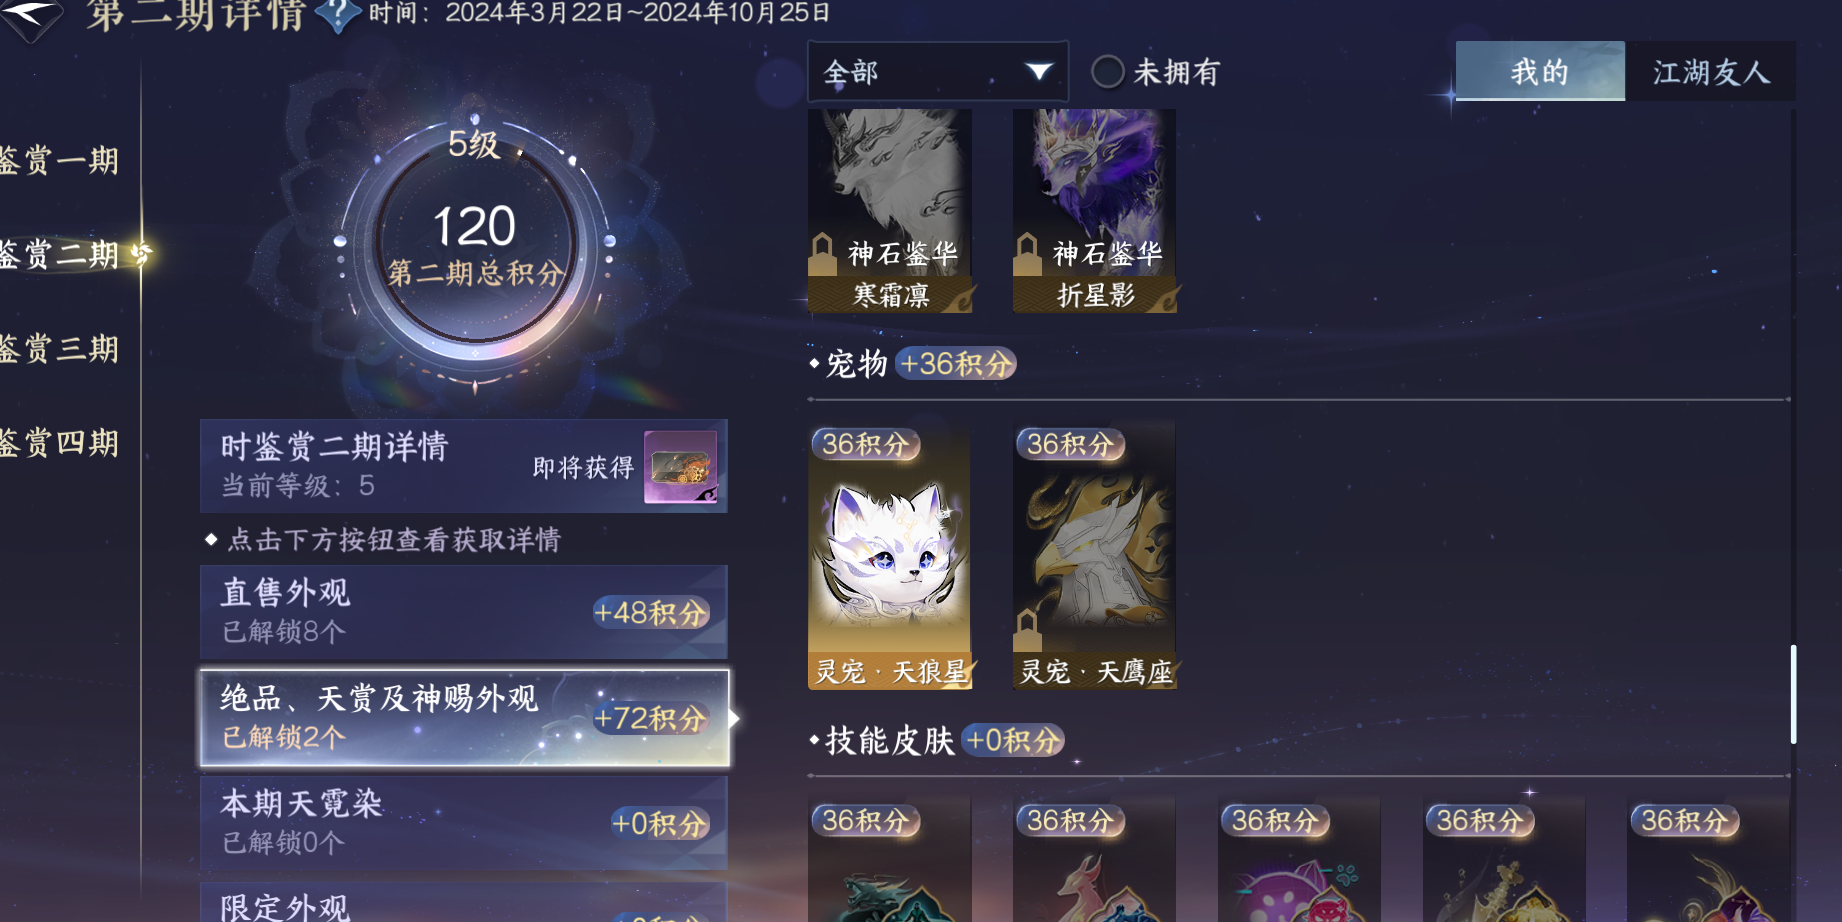Open the 直售外观 category button

click(x=464, y=612)
